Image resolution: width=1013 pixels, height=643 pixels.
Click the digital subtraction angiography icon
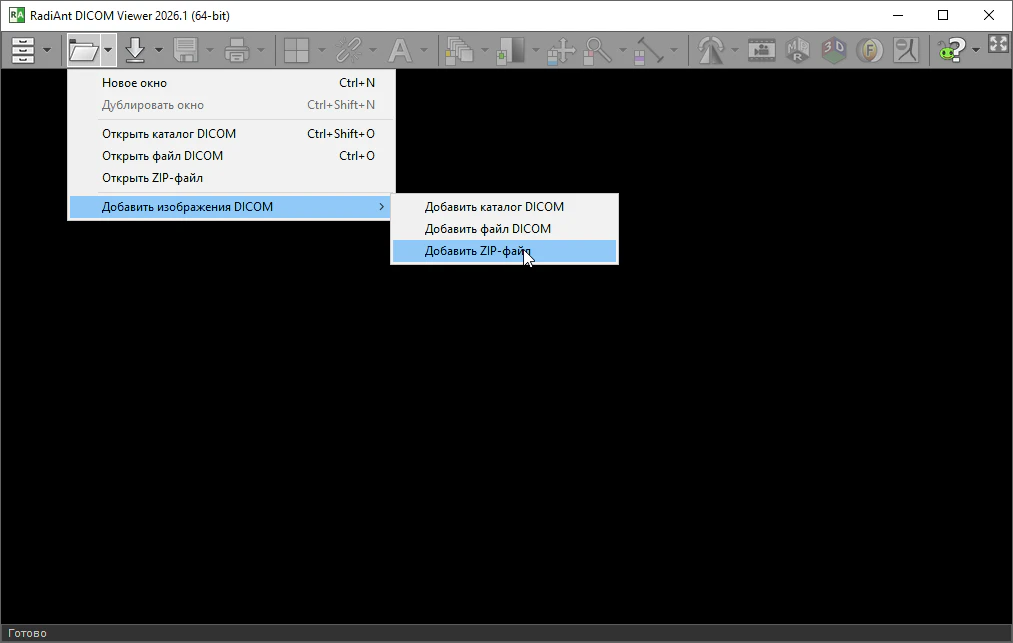[x=906, y=50]
